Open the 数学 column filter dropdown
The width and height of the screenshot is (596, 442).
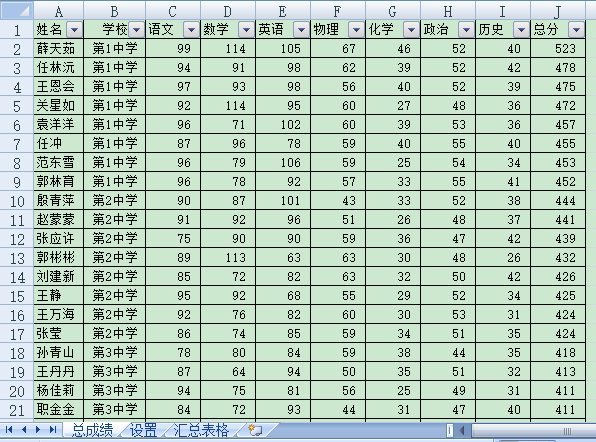pos(246,29)
